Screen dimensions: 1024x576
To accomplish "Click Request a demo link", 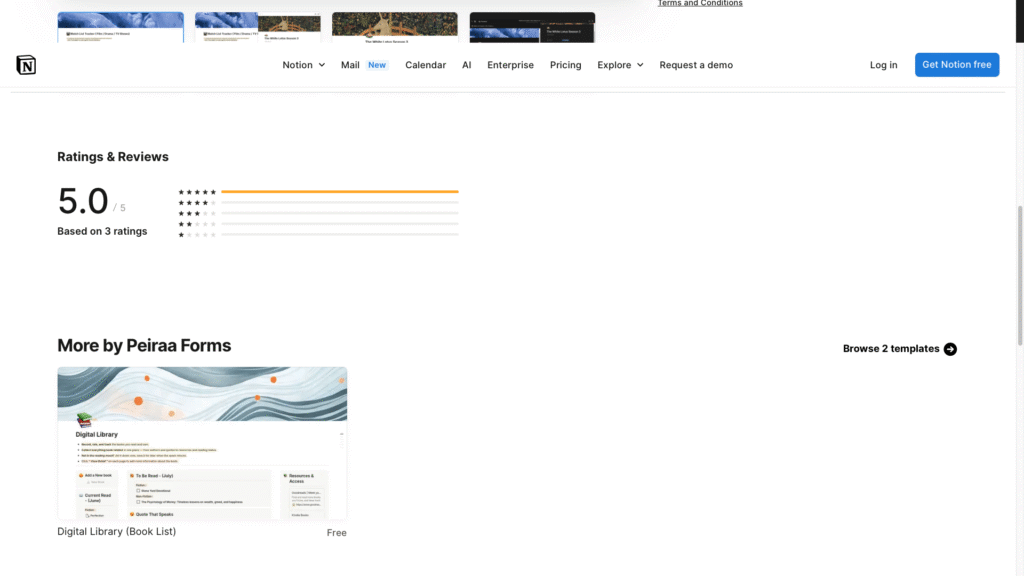I will (696, 65).
